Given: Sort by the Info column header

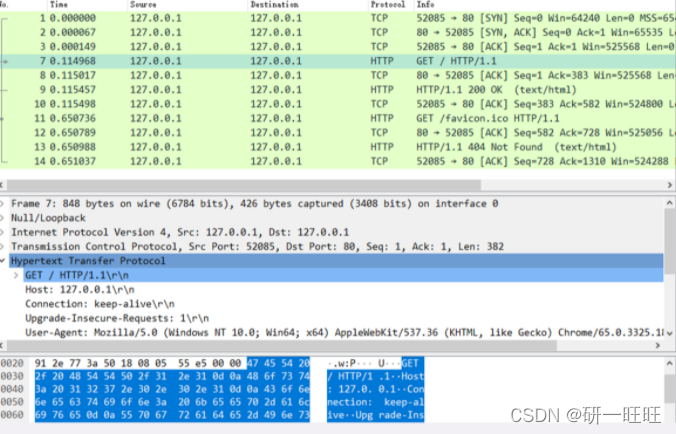Looking at the screenshot, I should click(x=425, y=5).
